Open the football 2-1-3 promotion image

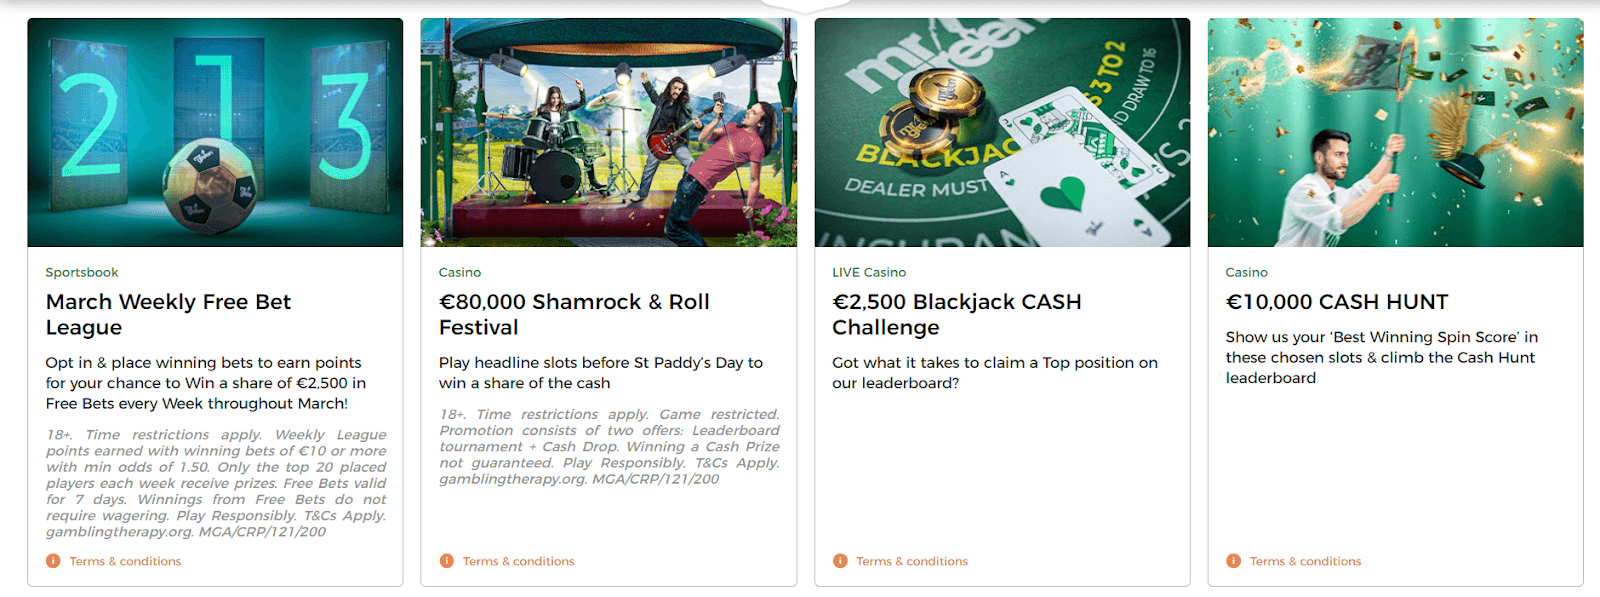215,132
